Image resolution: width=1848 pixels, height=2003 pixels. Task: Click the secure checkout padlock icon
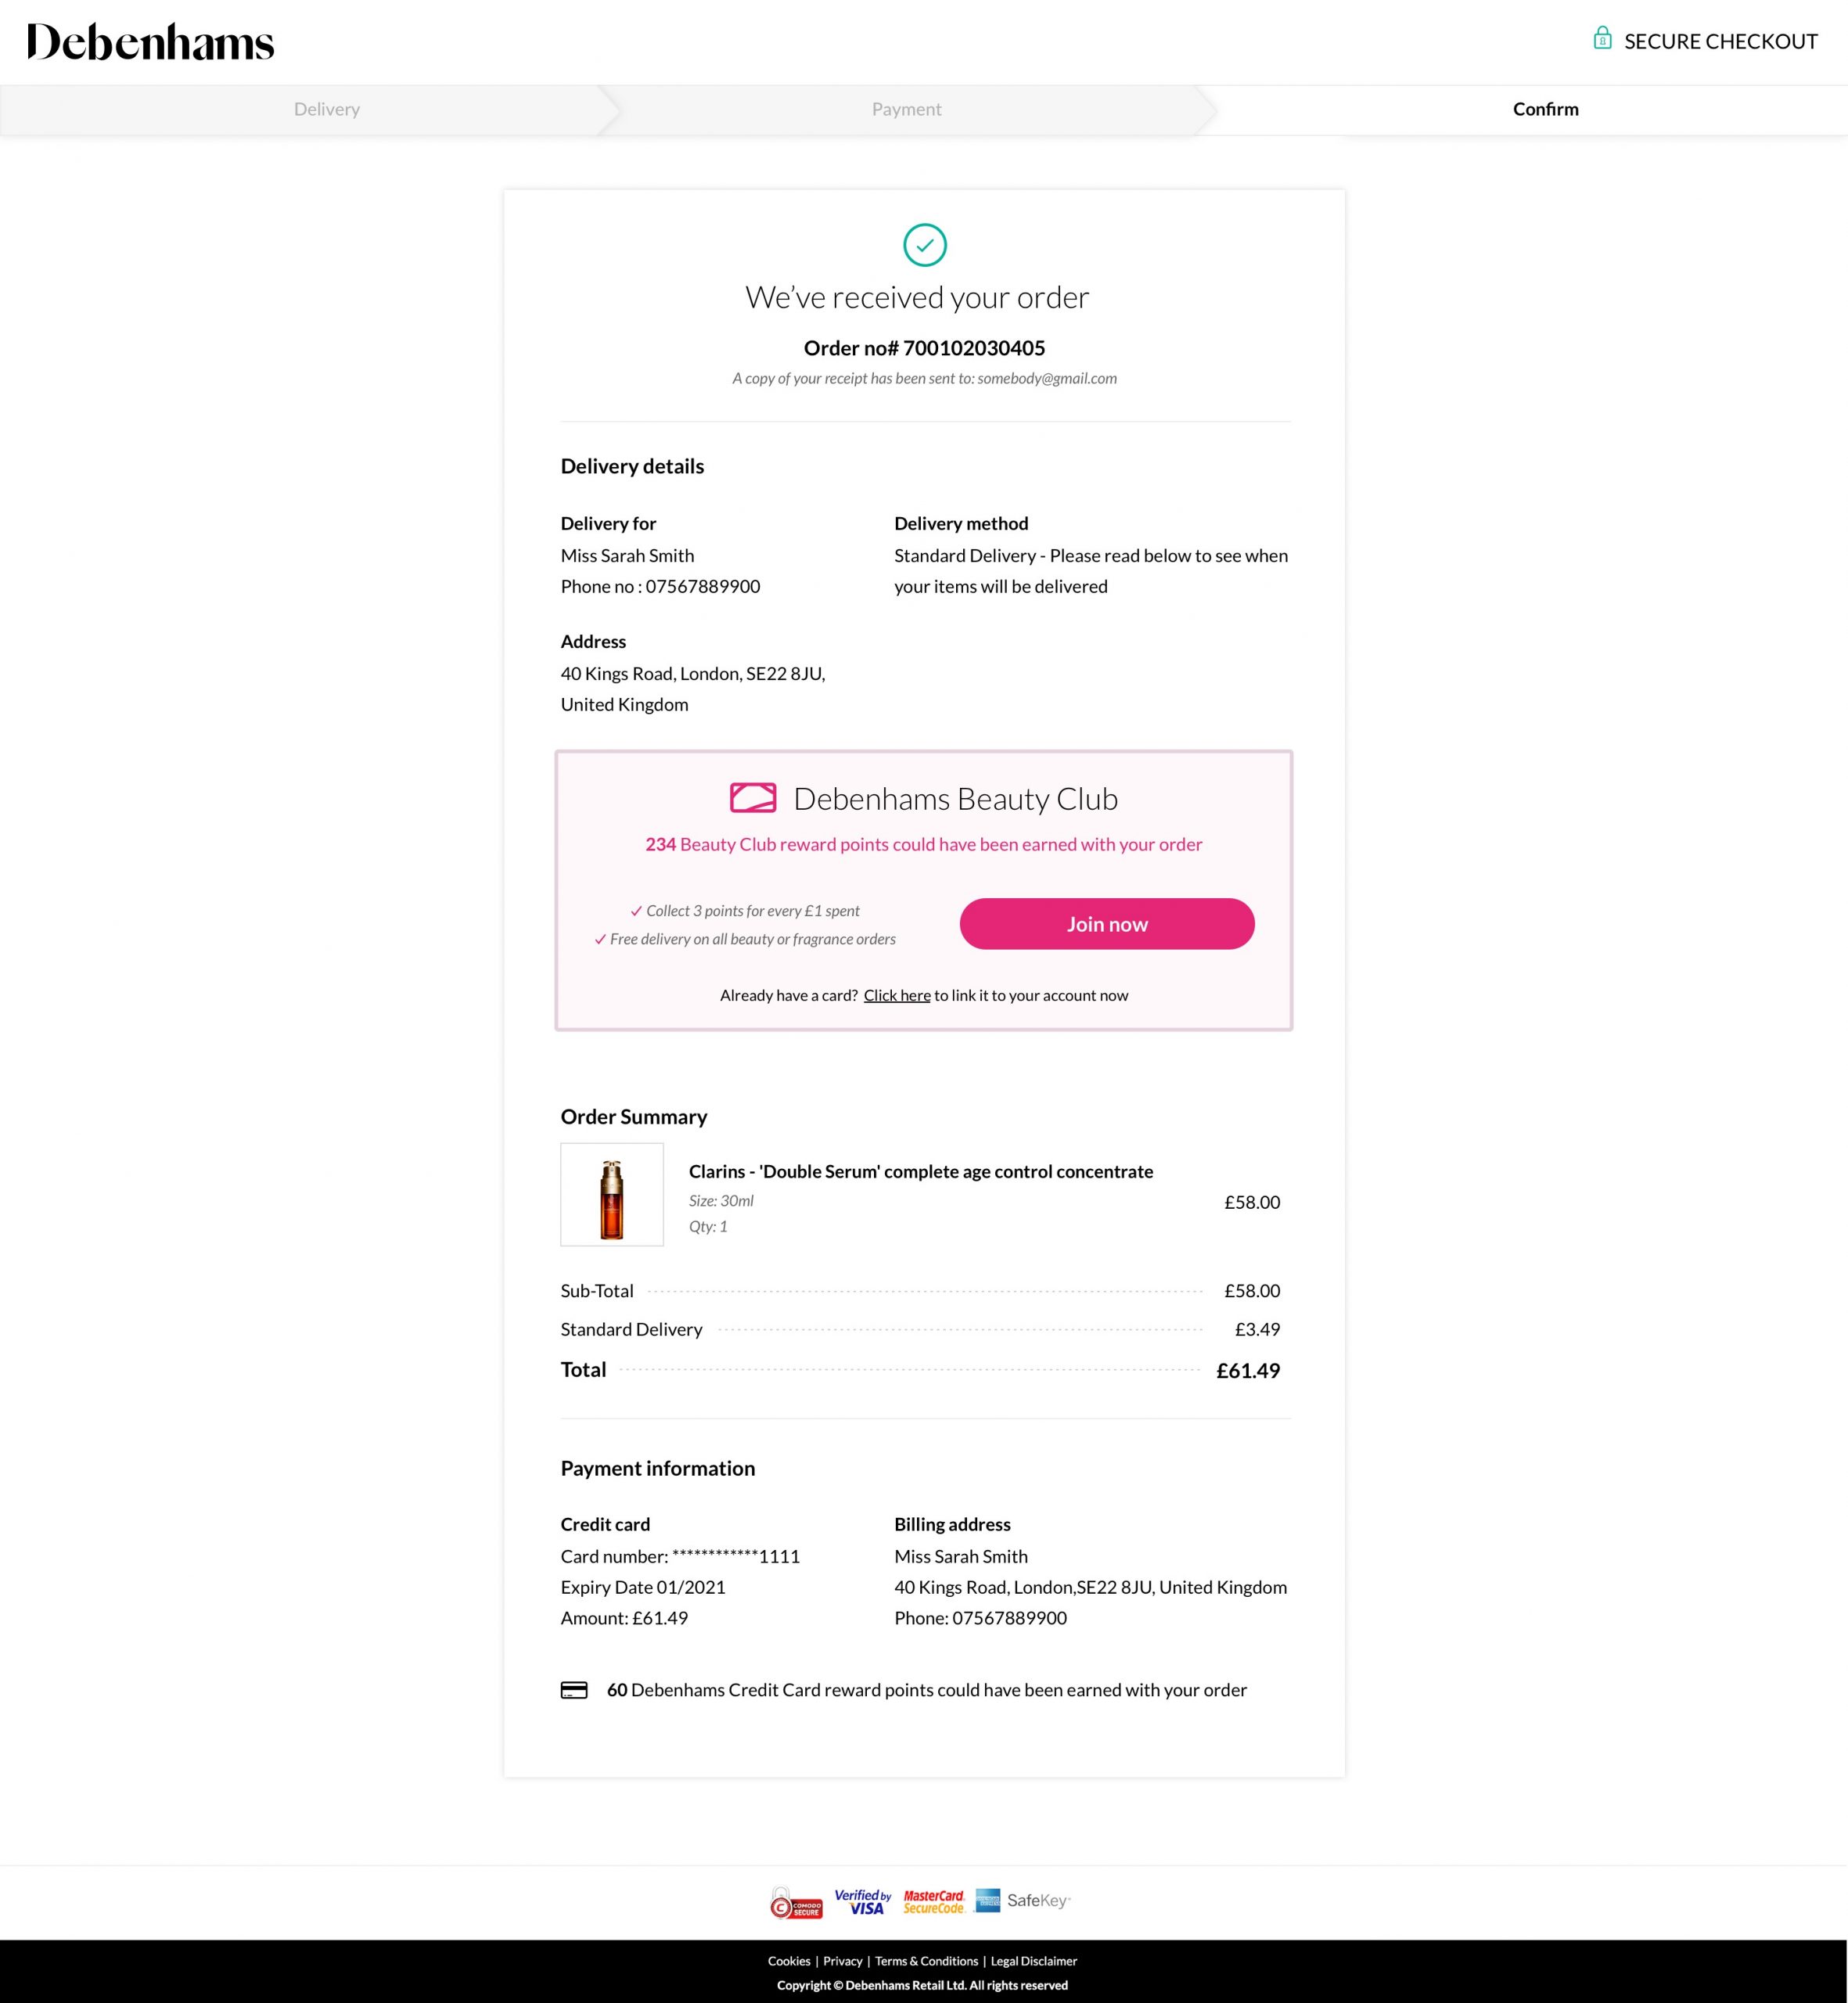pyautogui.click(x=1602, y=39)
